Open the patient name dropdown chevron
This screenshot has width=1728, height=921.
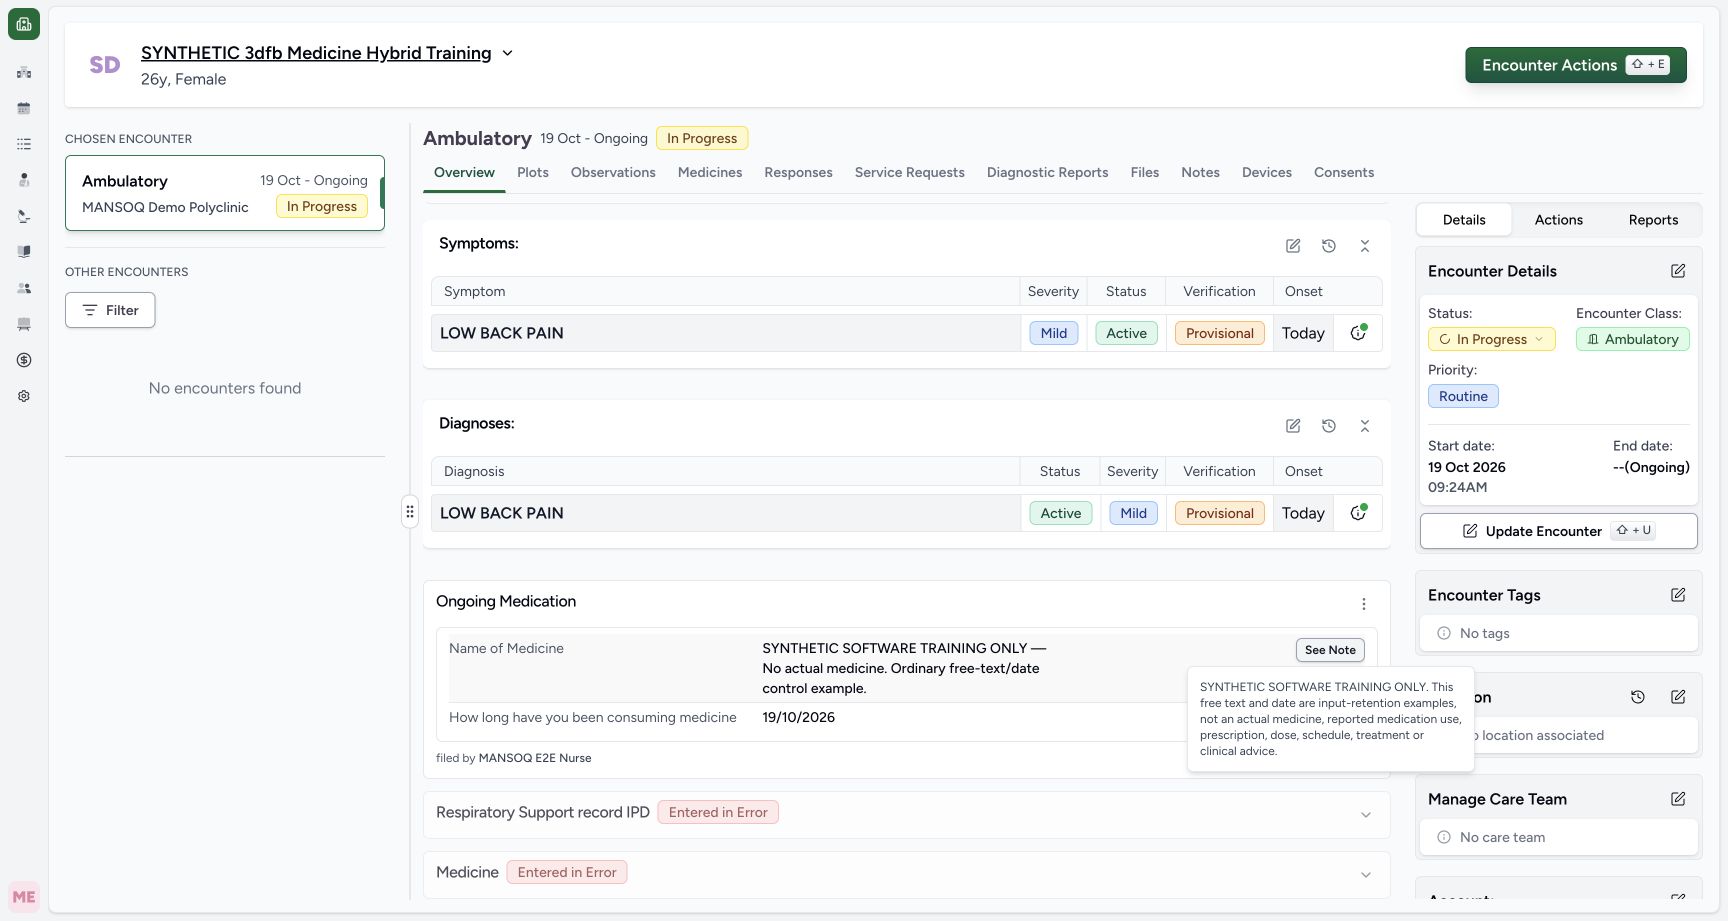507,53
